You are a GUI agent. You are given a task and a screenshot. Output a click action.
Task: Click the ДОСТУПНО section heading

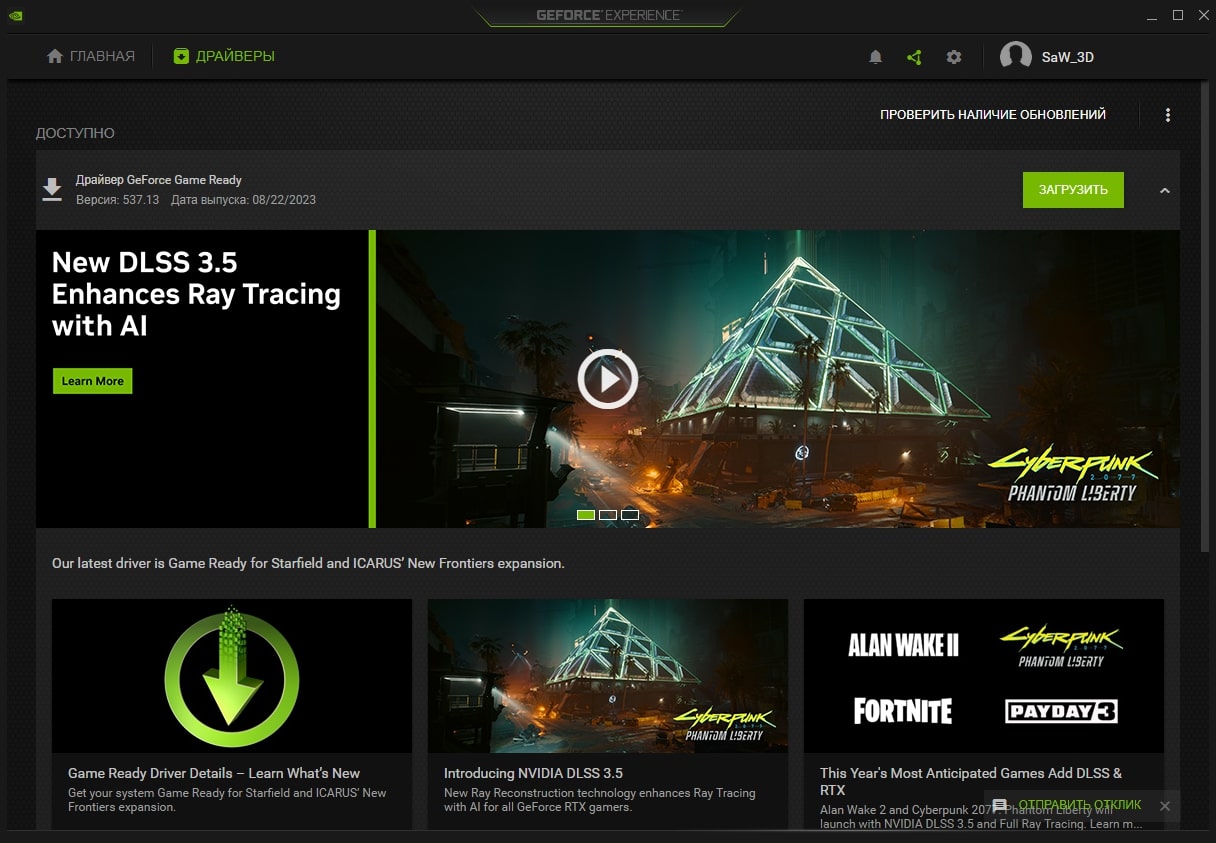pyautogui.click(x=75, y=133)
